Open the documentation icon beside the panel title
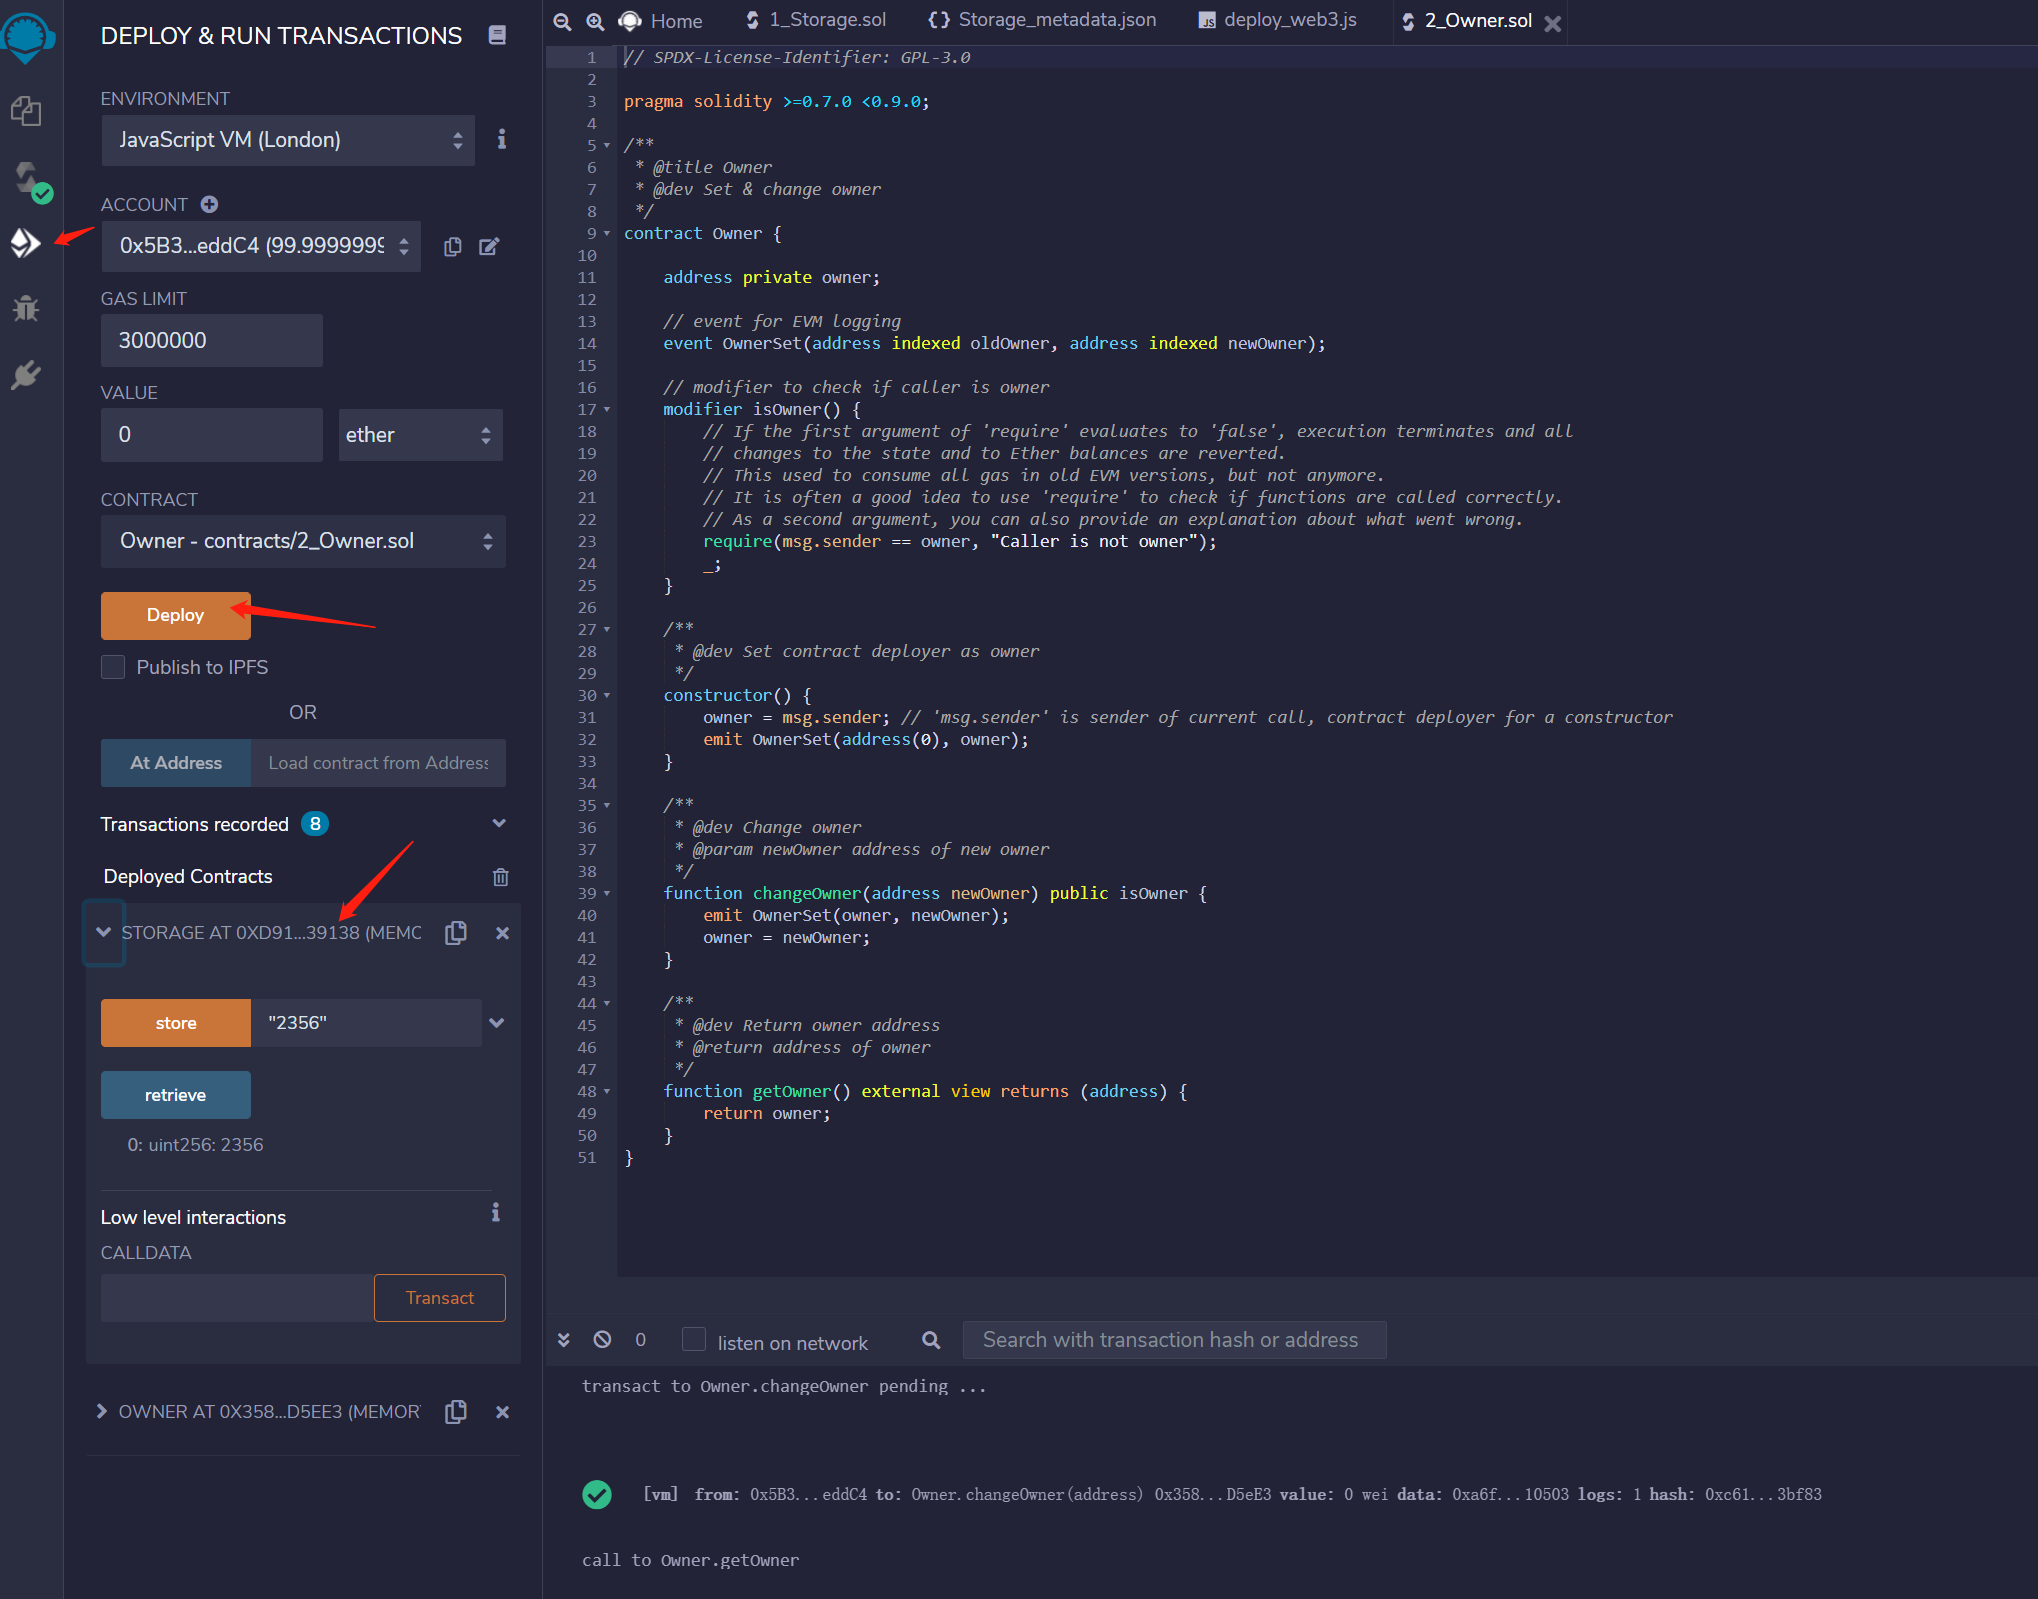The image size is (2038, 1599). [x=497, y=36]
